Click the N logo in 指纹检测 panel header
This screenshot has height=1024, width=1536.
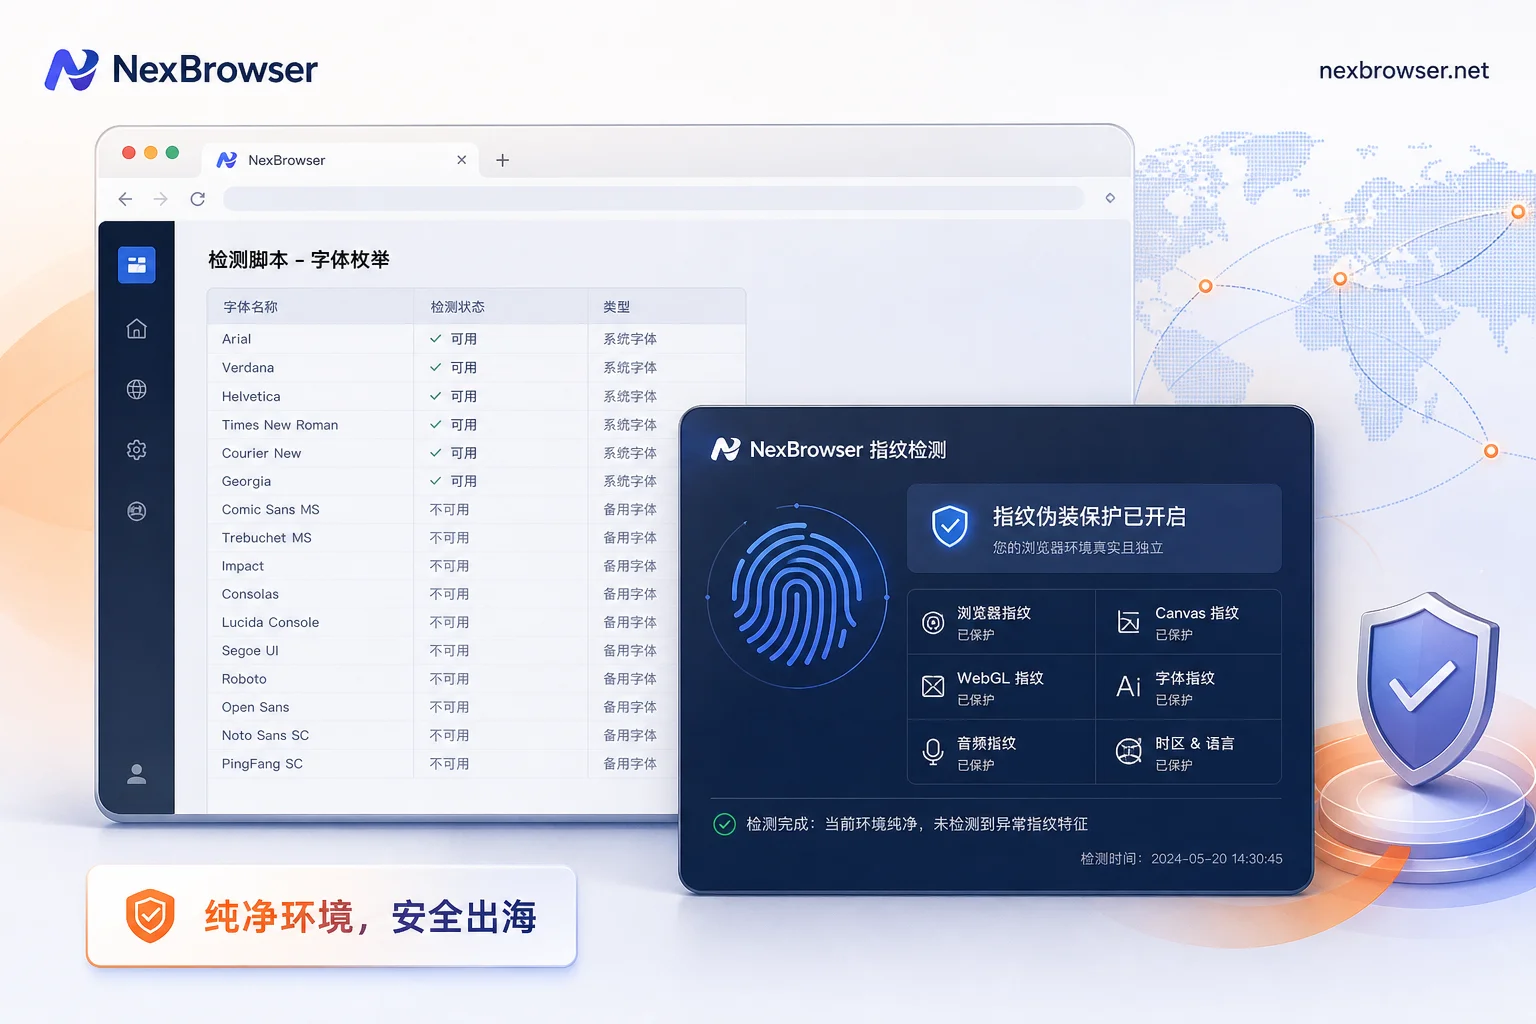click(x=726, y=450)
